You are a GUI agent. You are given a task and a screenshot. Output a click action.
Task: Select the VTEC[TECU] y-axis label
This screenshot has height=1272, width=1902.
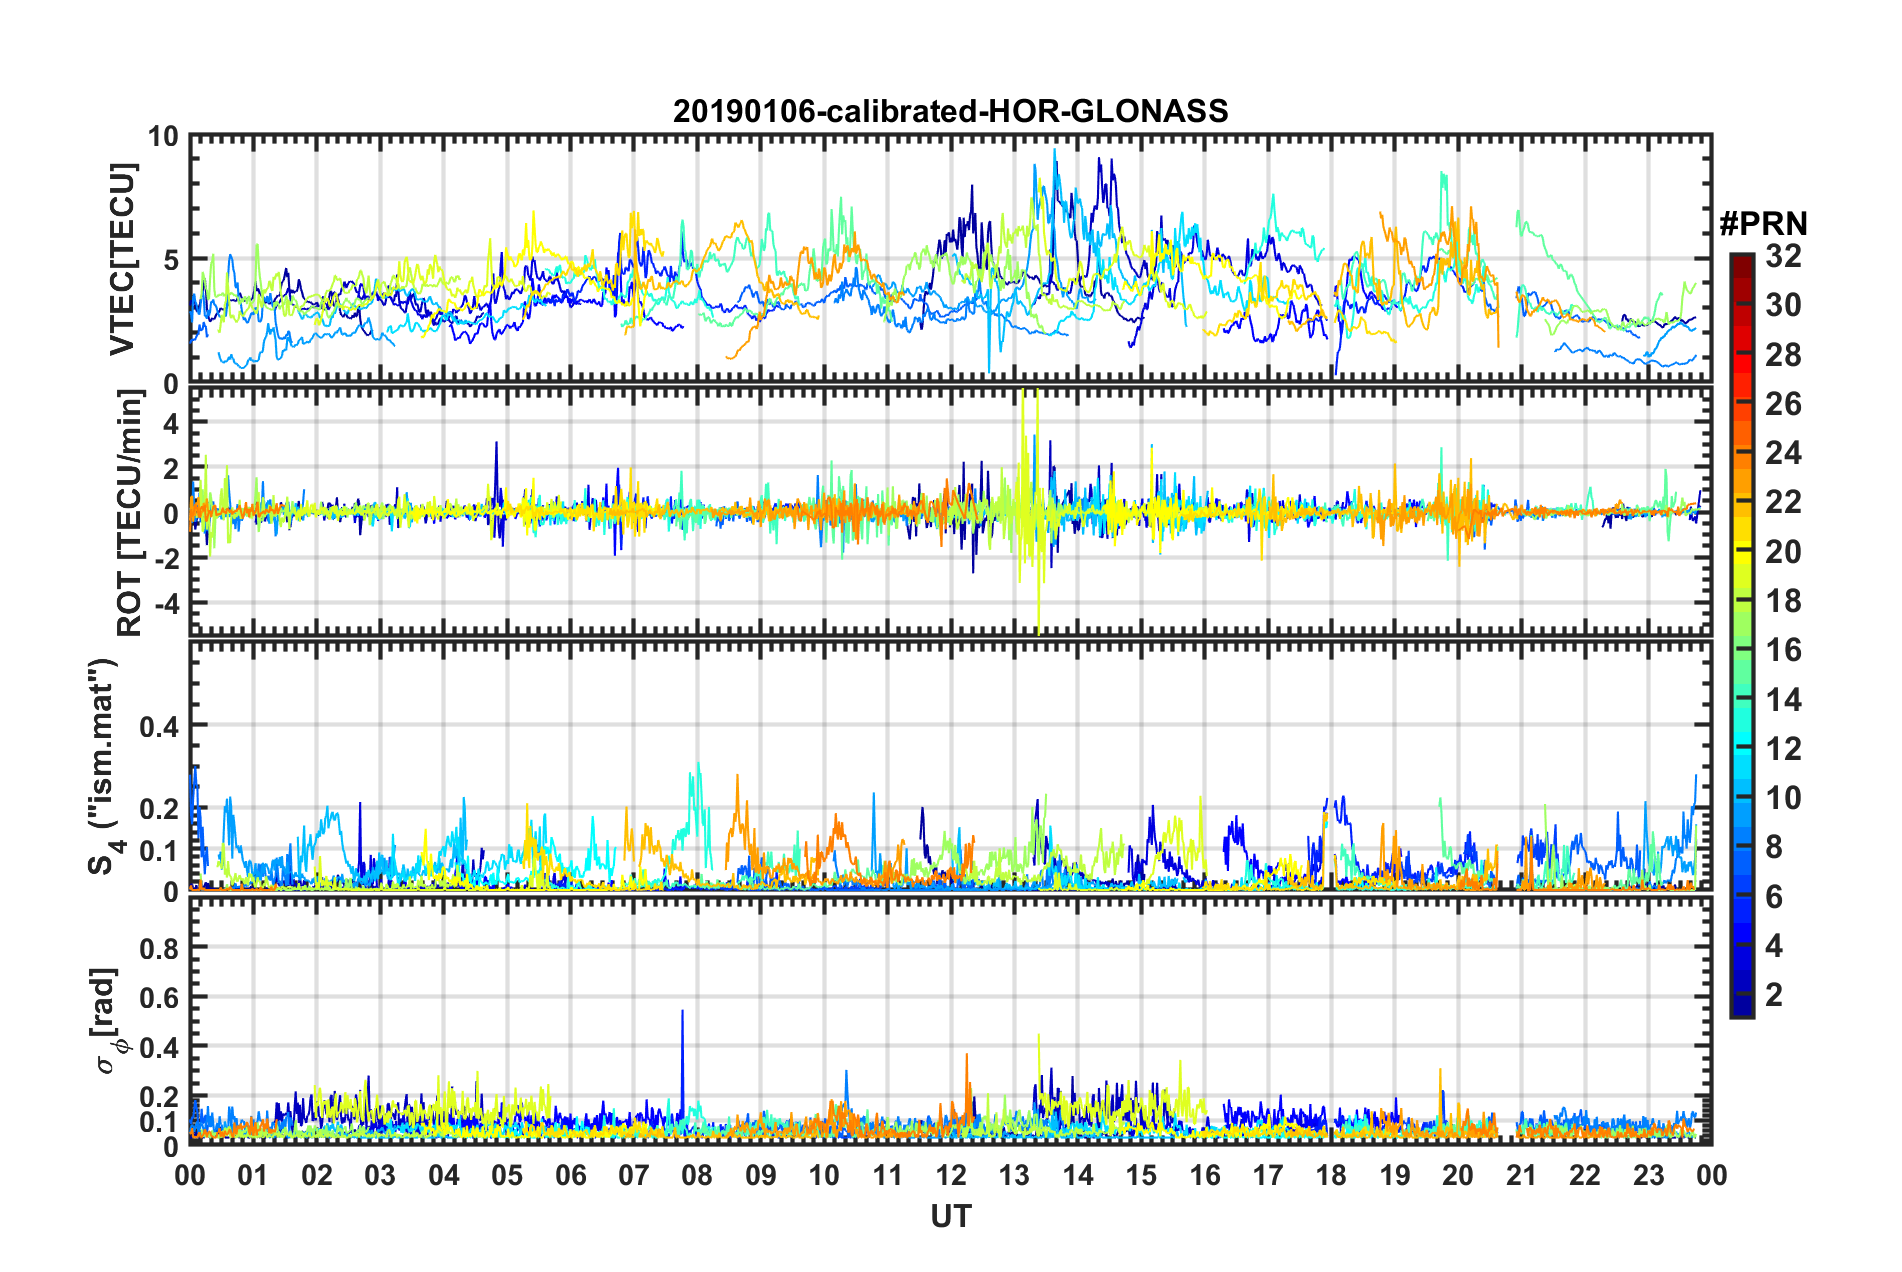(122, 259)
